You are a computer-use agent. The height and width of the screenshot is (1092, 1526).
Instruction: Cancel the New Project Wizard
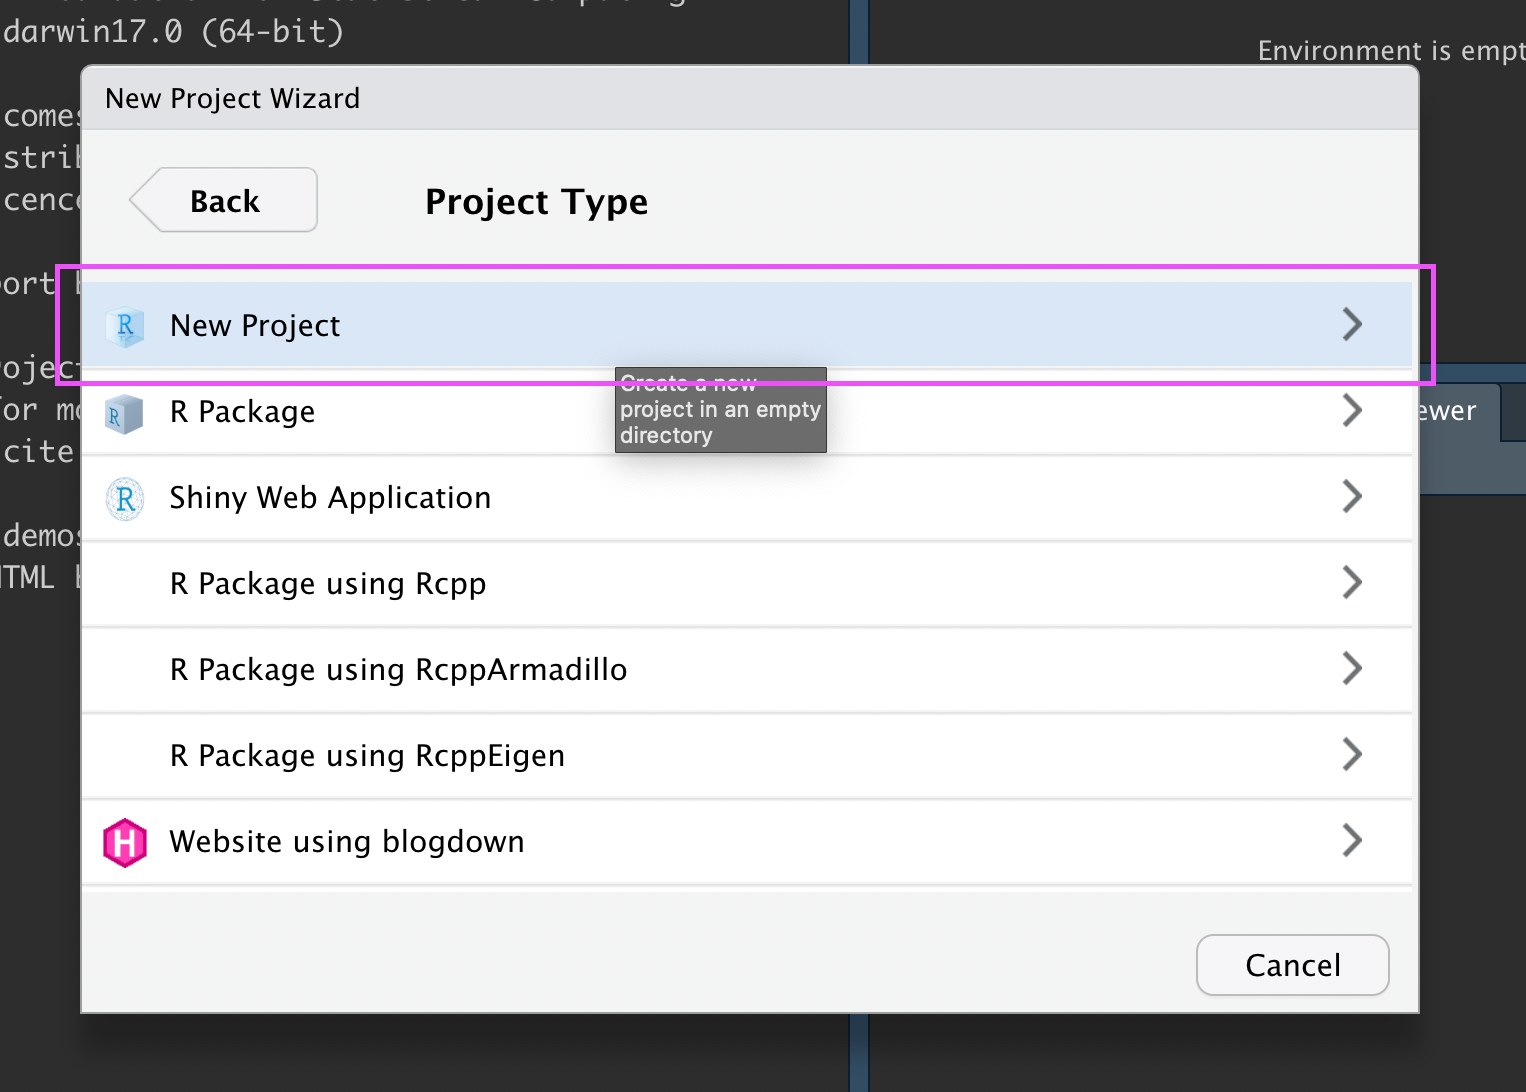(1292, 965)
